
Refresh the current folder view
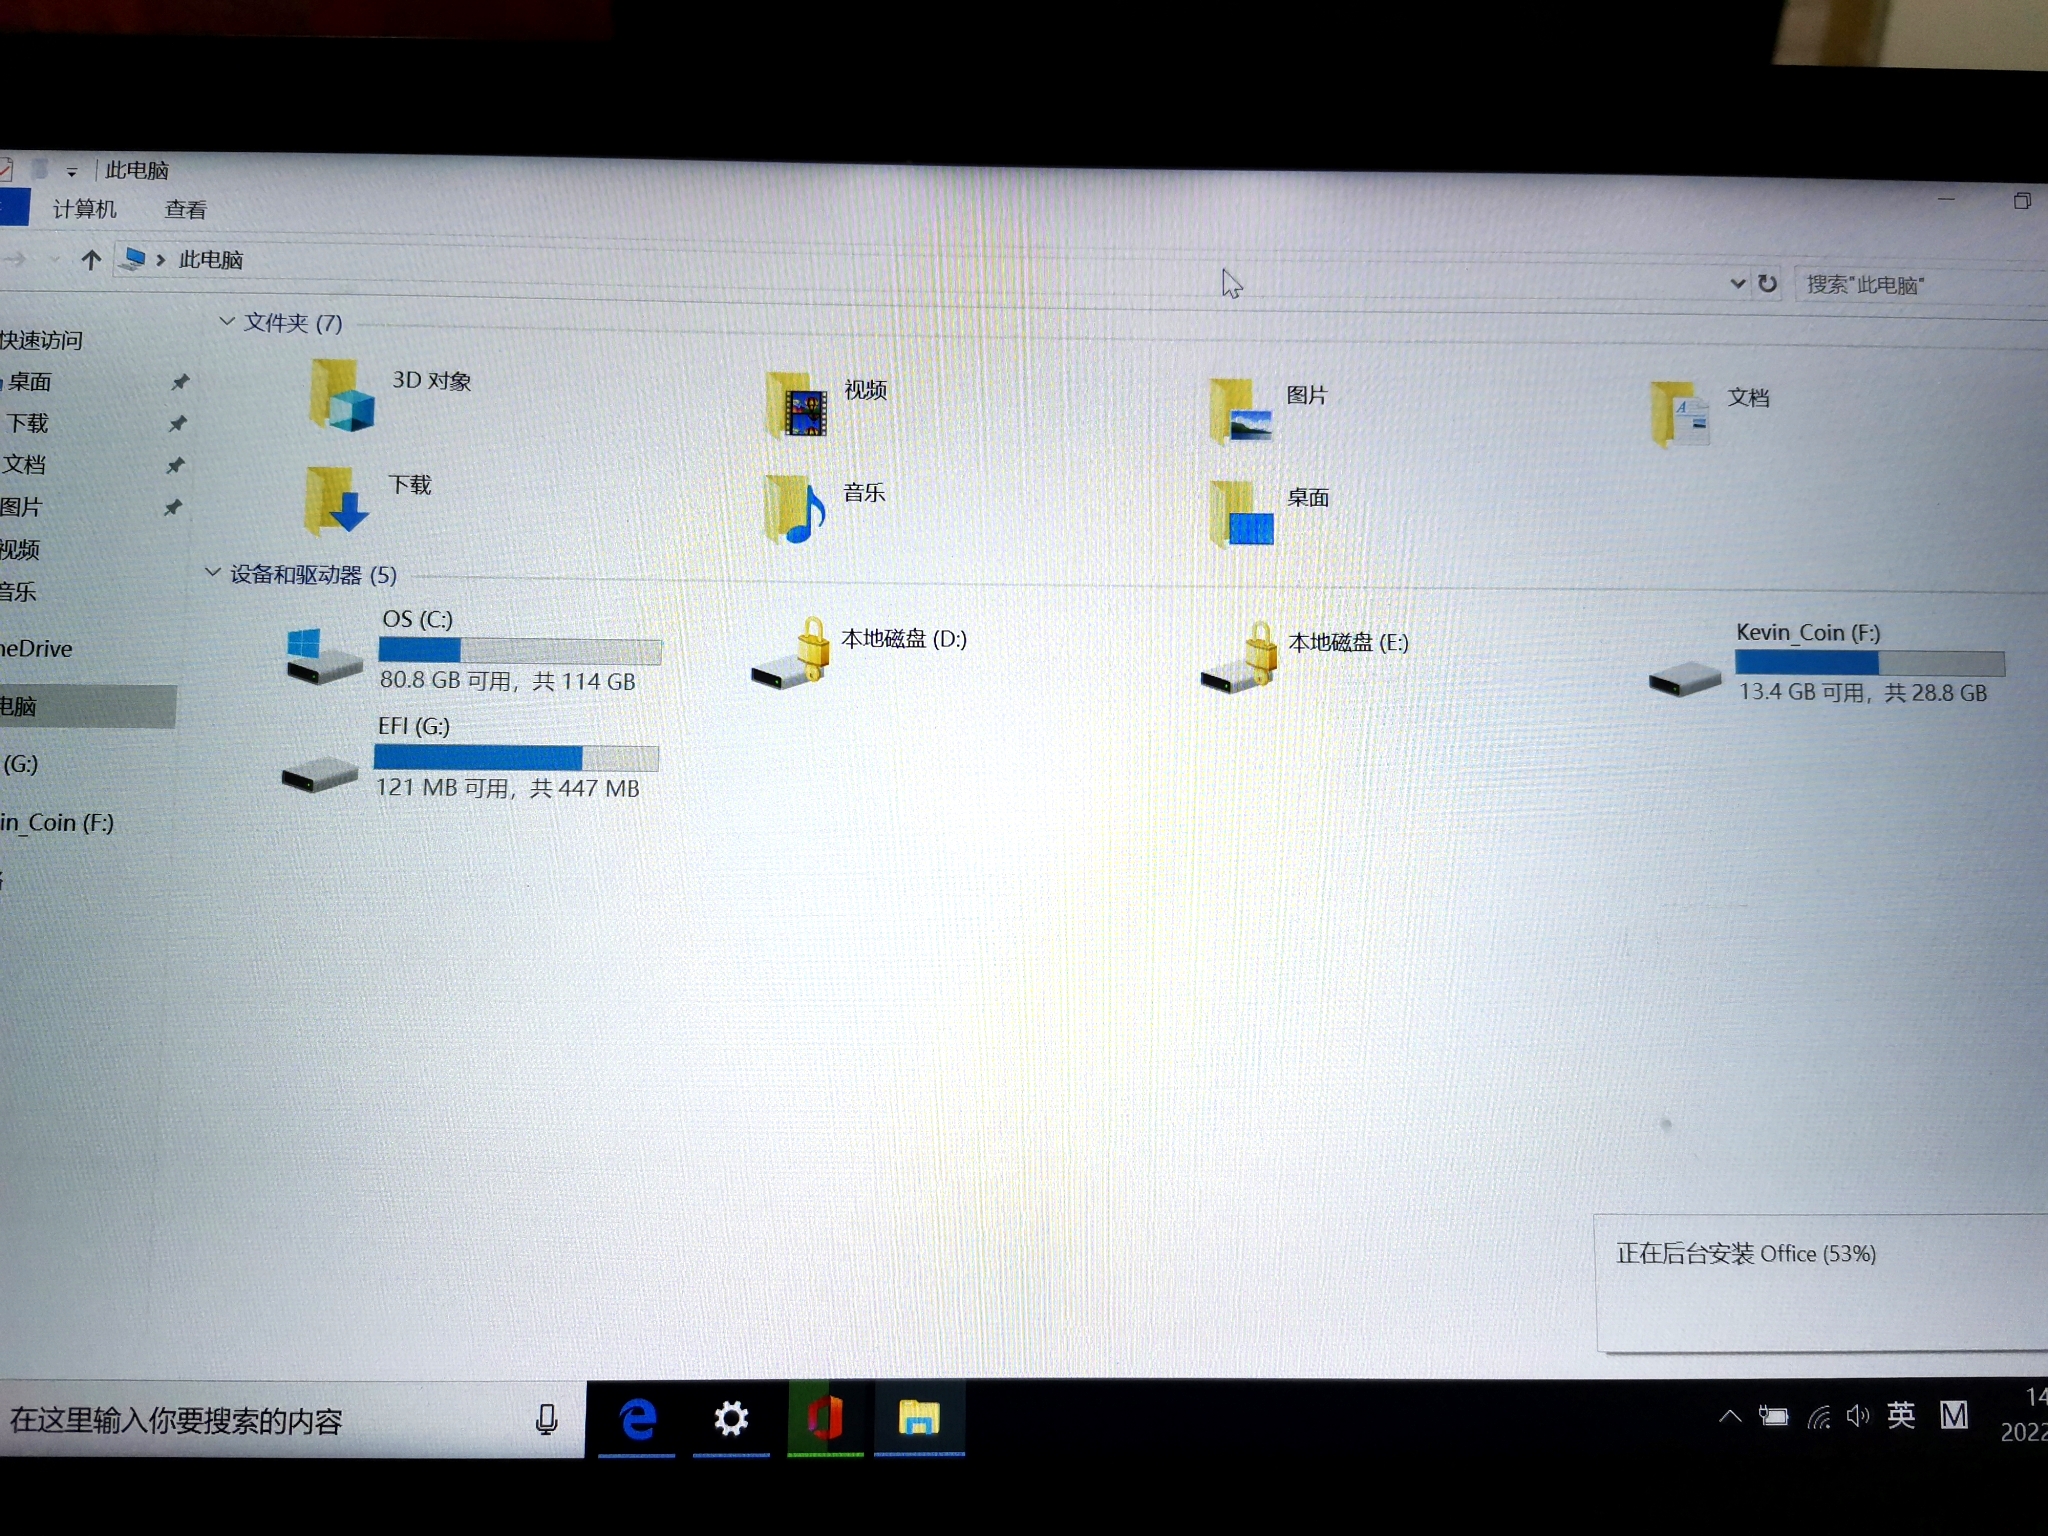tap(1768, 284)
